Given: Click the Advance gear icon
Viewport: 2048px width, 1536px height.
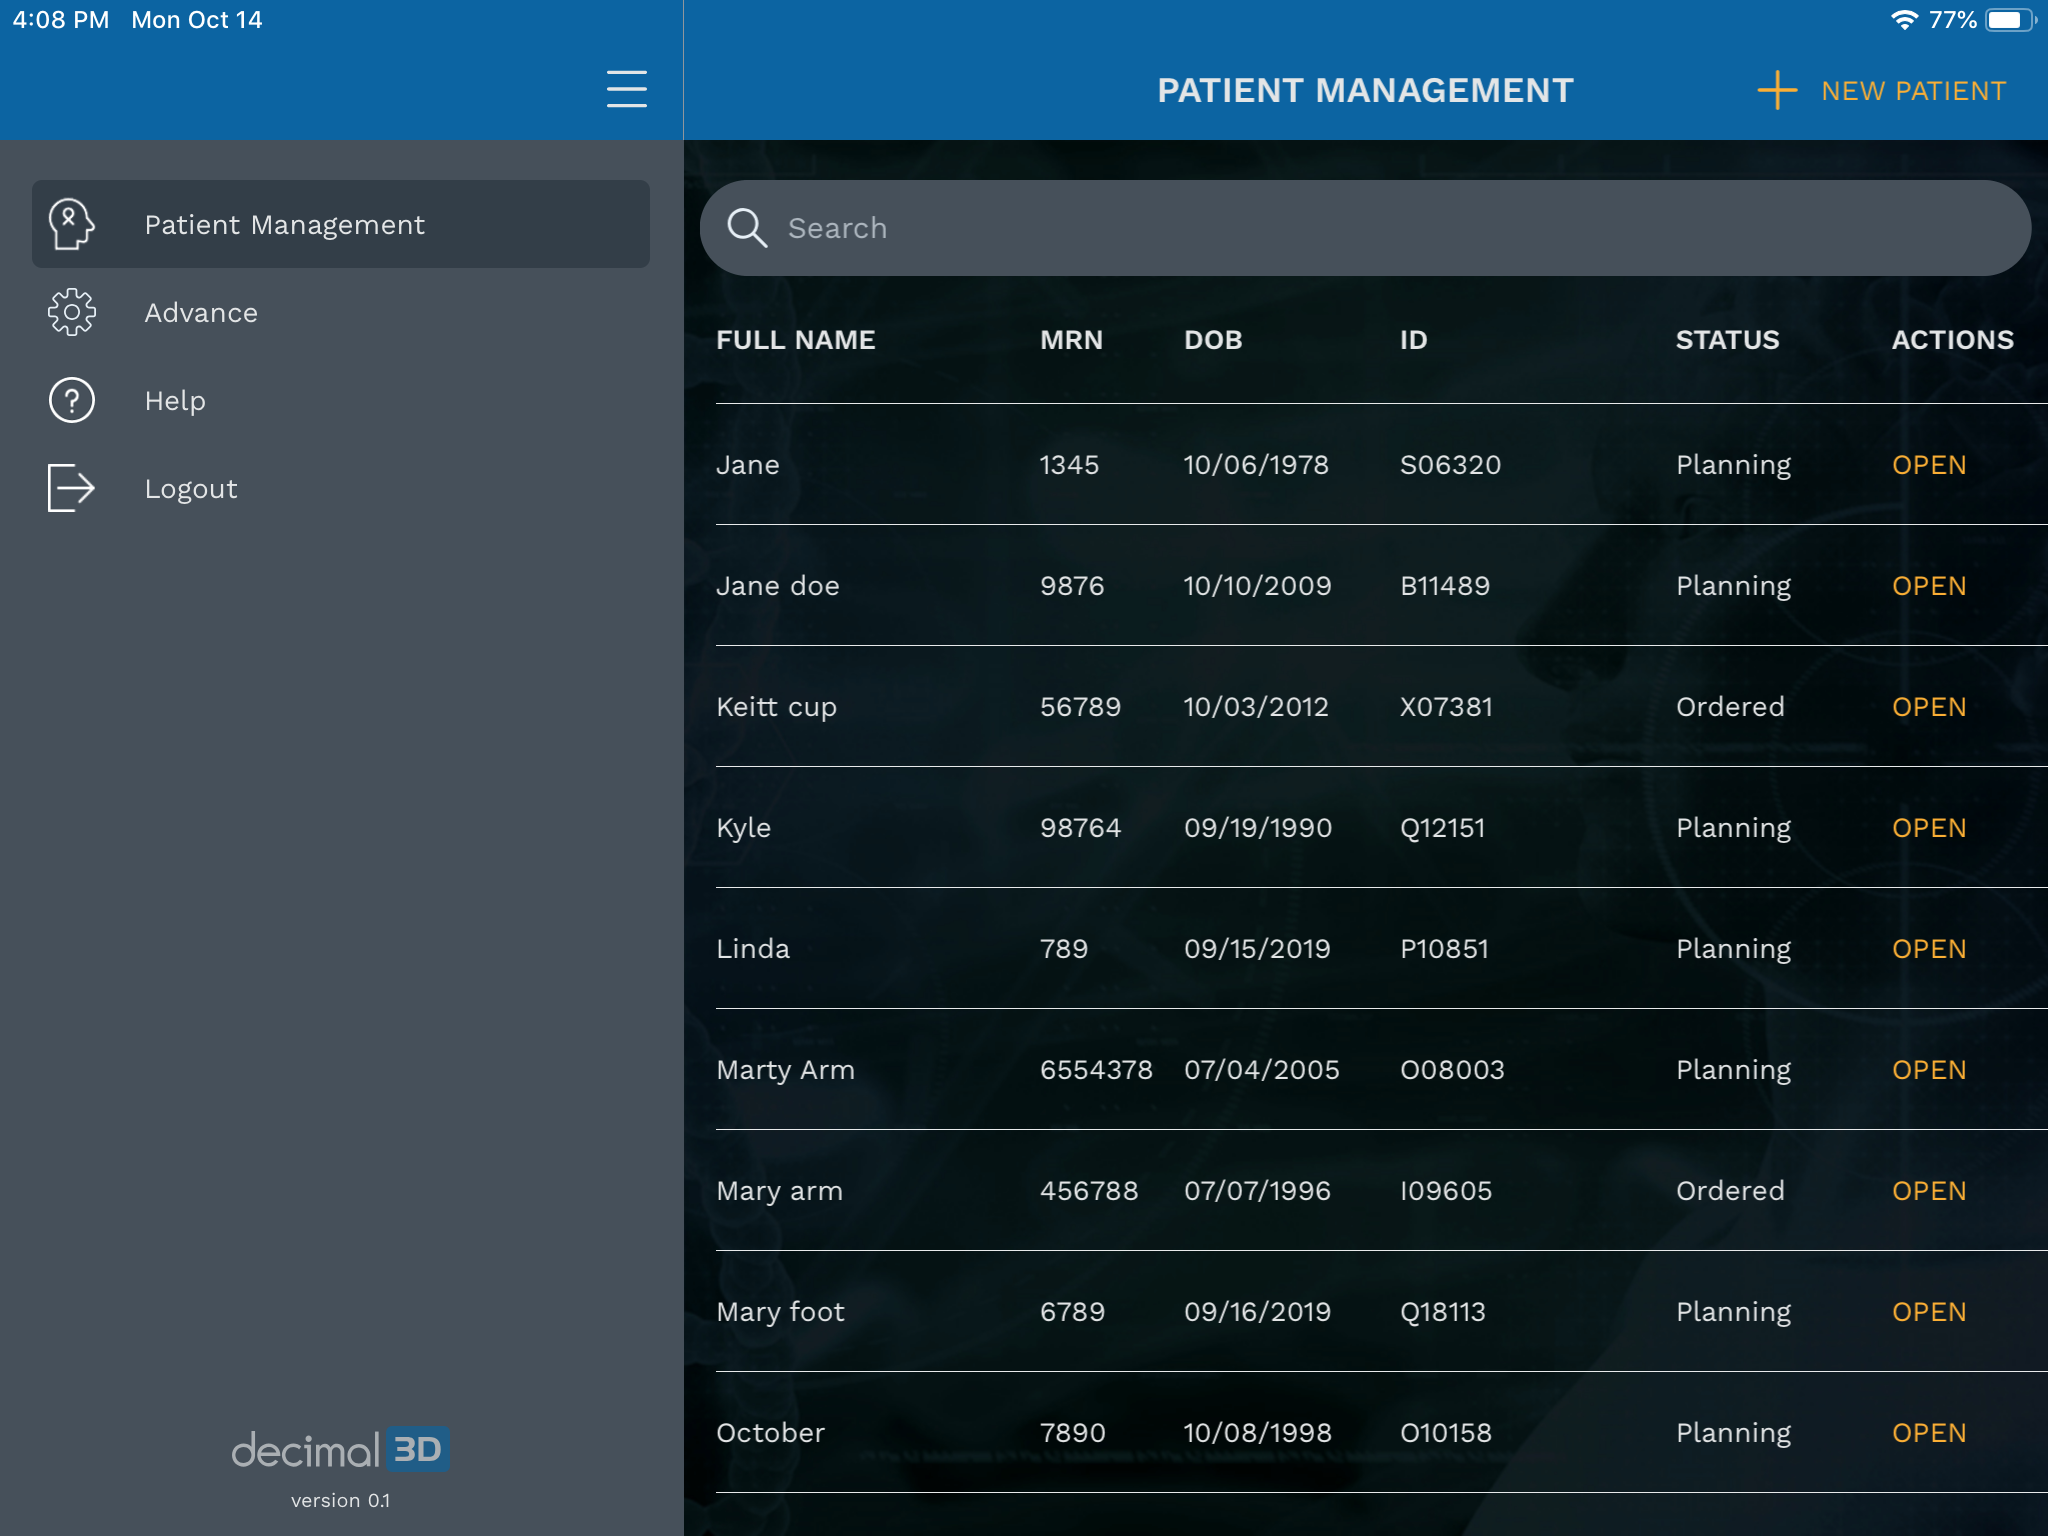Looking at the screenshot, I should pyautogui.click(x=71, y=313).
